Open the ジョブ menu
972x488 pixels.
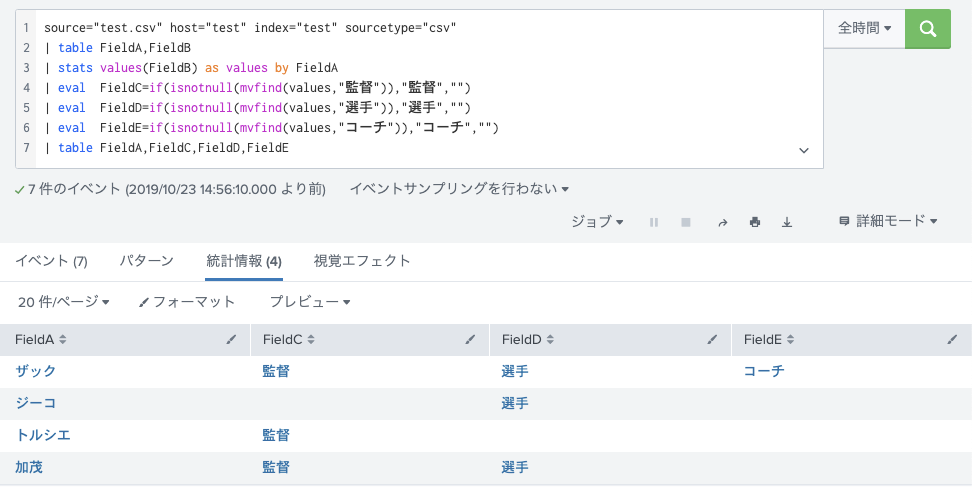pos(597,221)
